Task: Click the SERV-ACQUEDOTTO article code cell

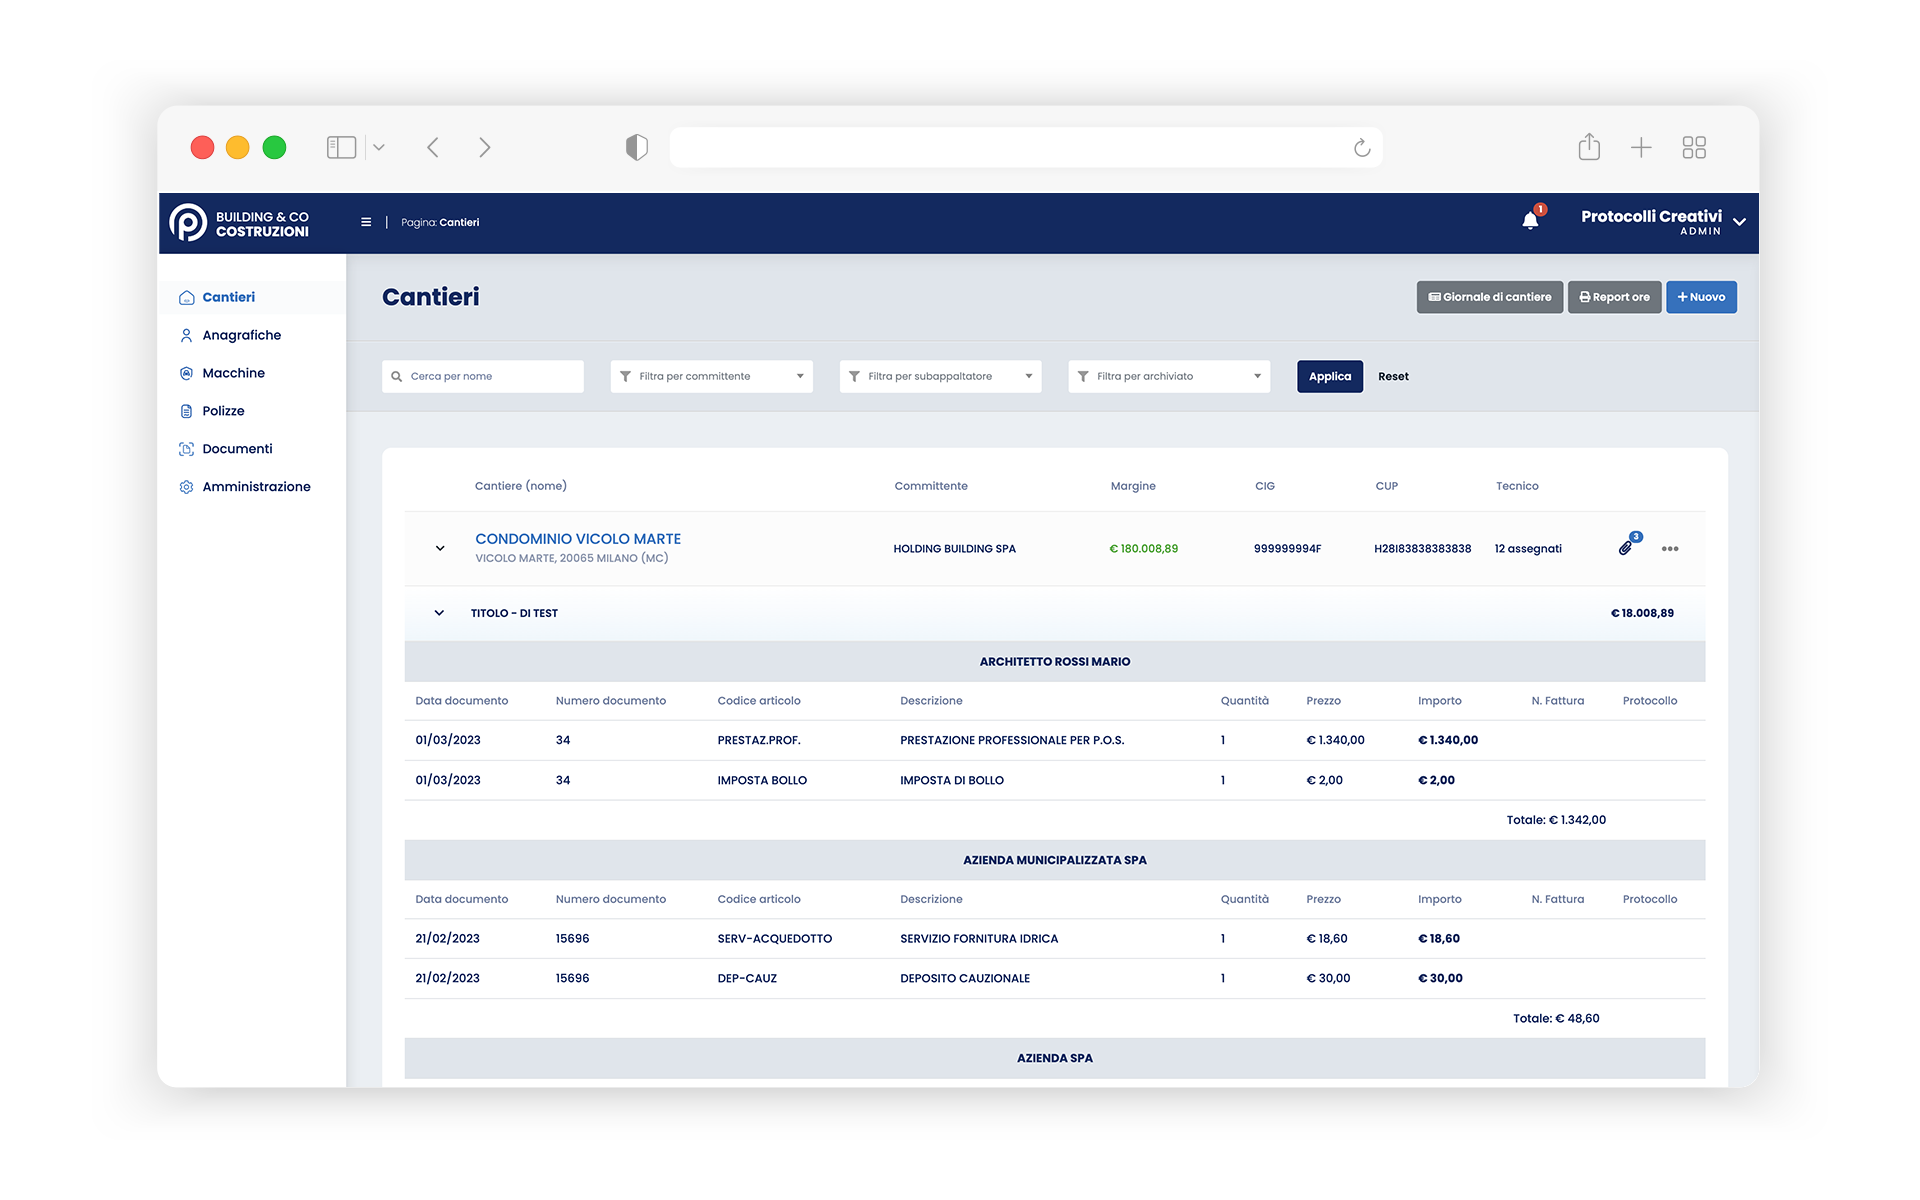Action: (x=775, y=939)
